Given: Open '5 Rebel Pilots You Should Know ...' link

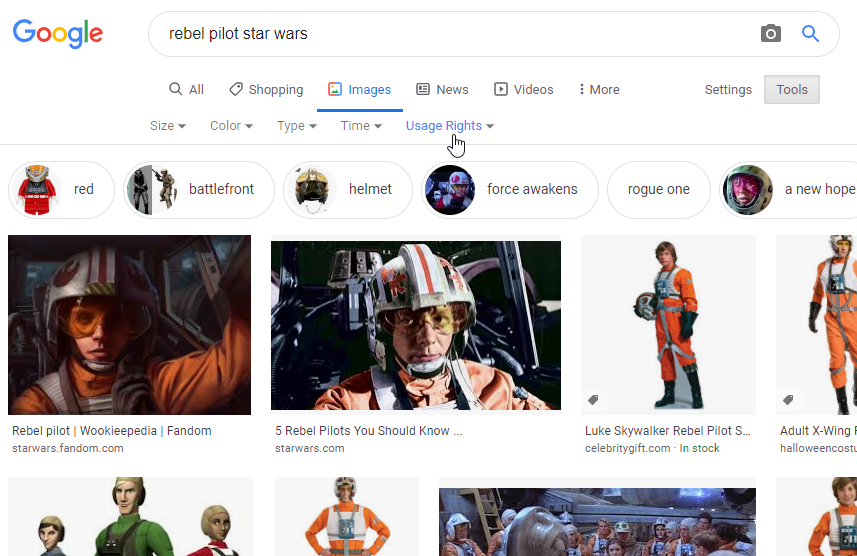Looking at the screenshot, I should (x=368, y=431).
